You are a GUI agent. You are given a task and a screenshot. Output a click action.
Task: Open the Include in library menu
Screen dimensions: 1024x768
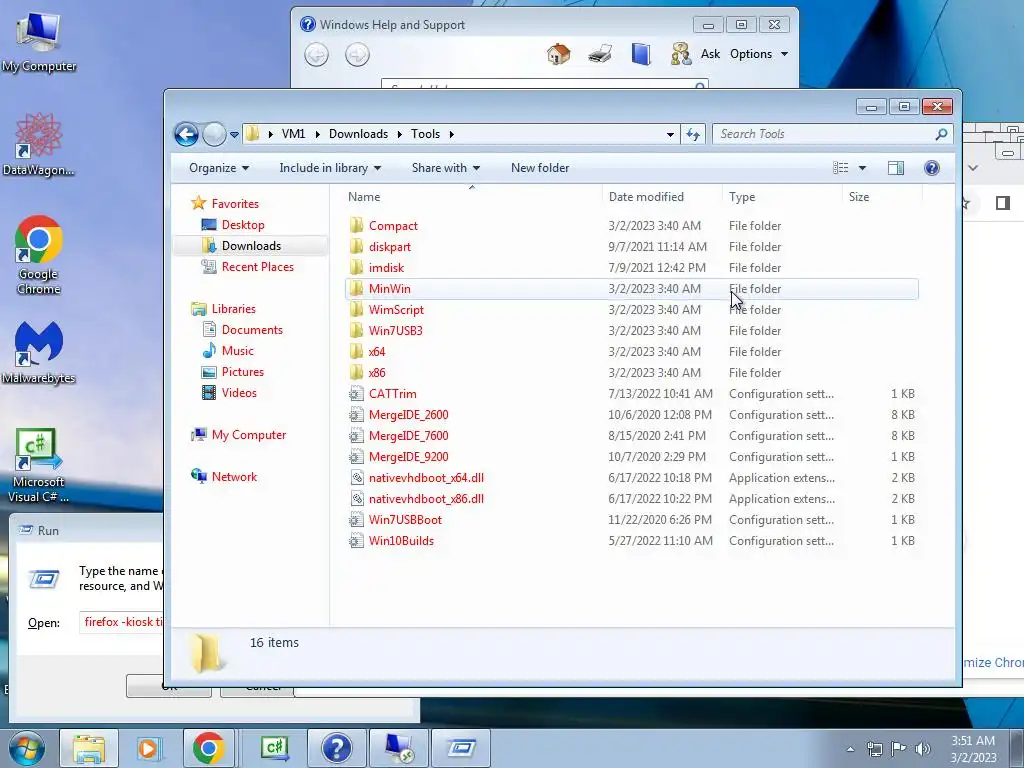pyautogui.click(x=330, y=168)
